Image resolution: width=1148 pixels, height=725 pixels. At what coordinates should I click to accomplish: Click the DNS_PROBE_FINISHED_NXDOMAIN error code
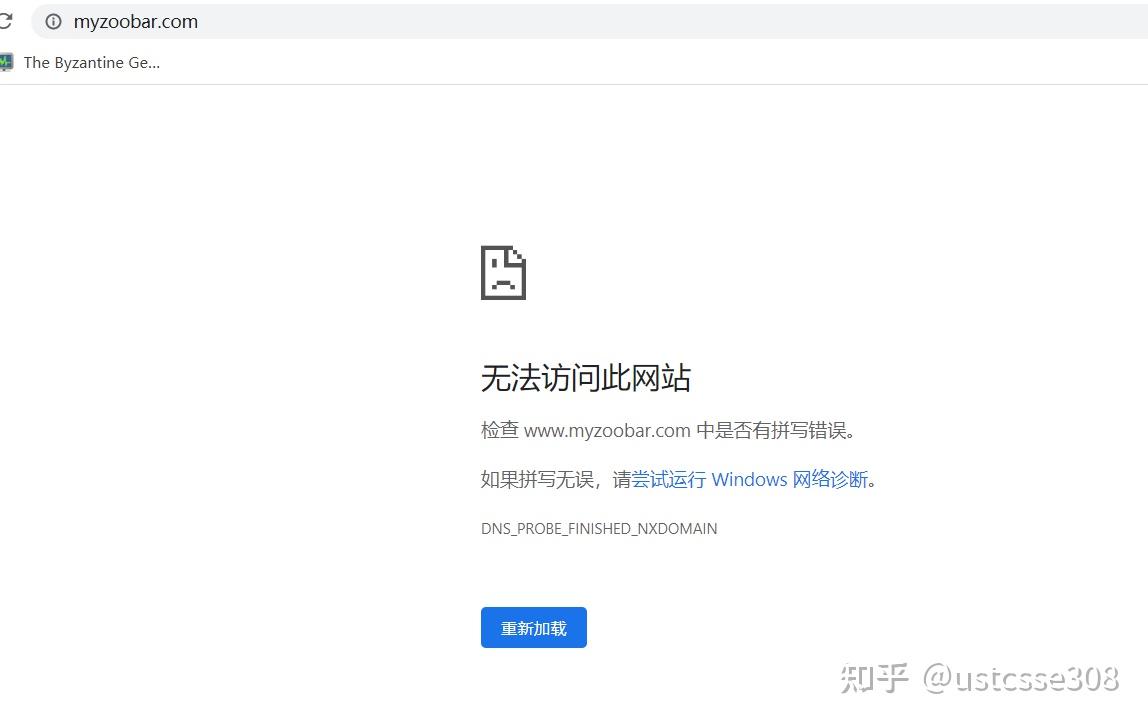pos(599,528)
